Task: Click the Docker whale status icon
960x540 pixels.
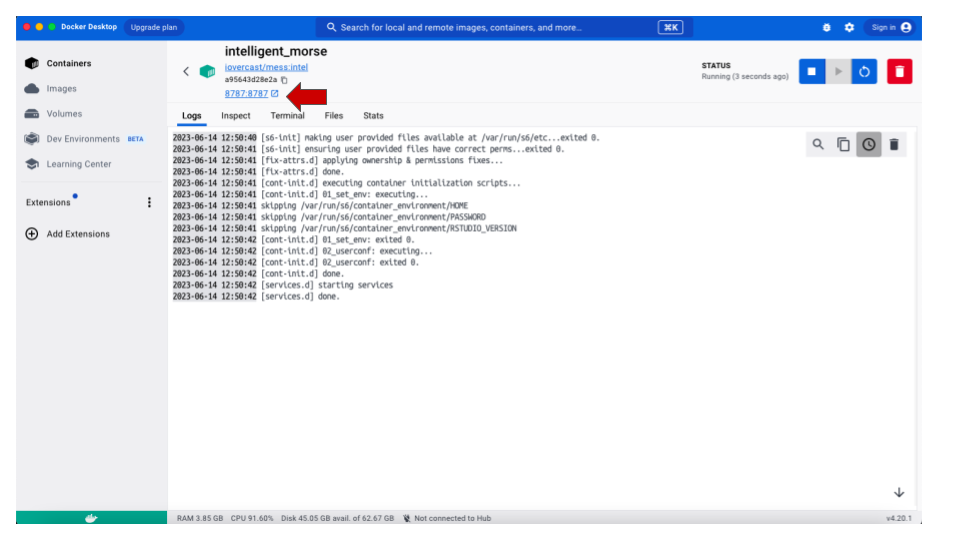Action: click(x=91, y=518)
